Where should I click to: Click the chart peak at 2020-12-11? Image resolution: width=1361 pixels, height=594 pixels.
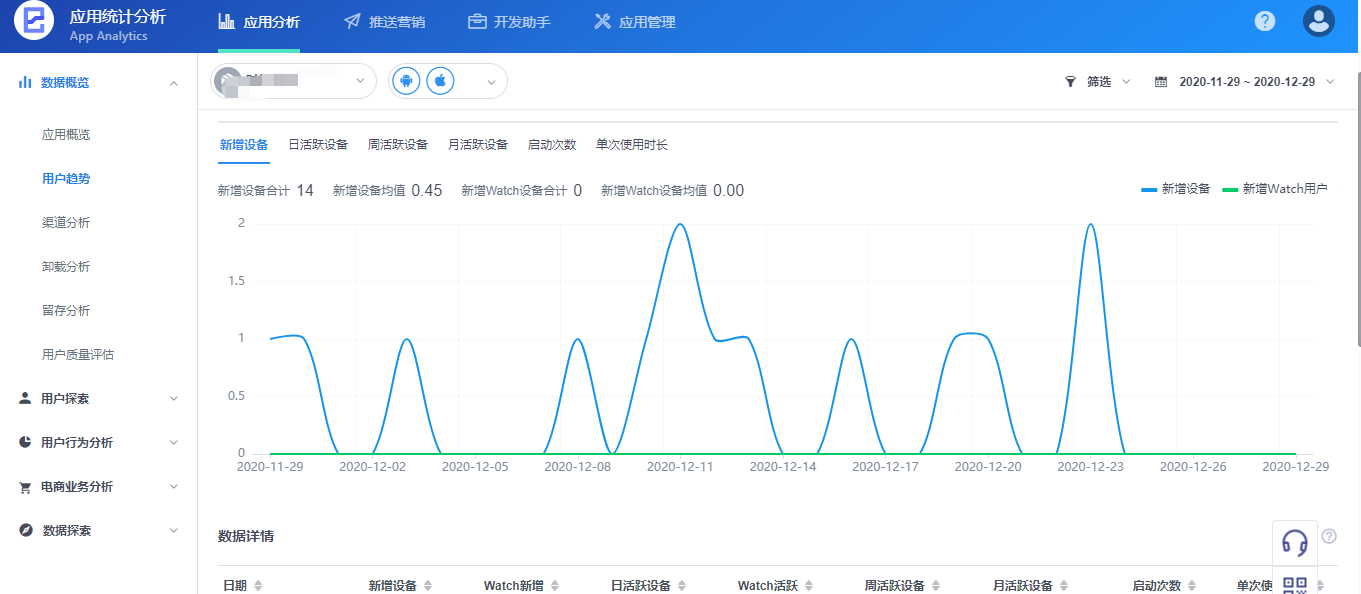[x=680, y=224]
